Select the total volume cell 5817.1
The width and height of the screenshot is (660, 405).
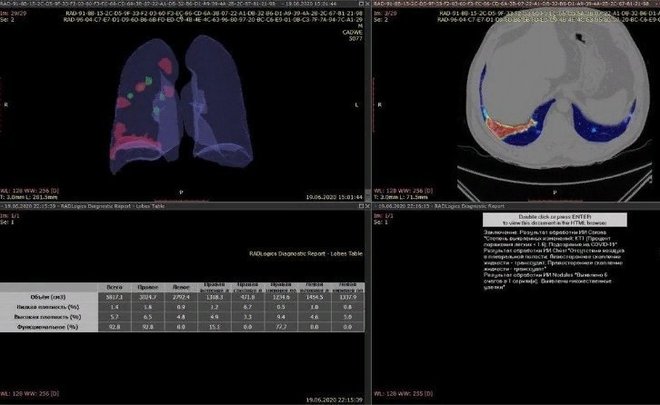pos(115,297)
